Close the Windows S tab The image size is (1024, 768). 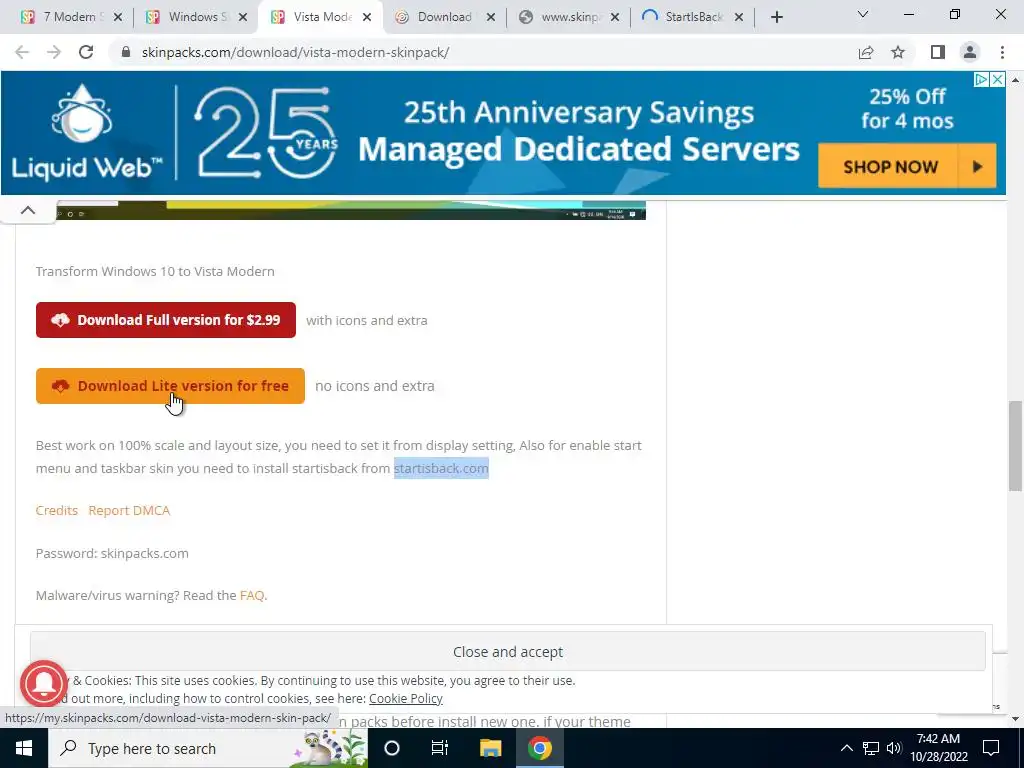pos(243,18)
